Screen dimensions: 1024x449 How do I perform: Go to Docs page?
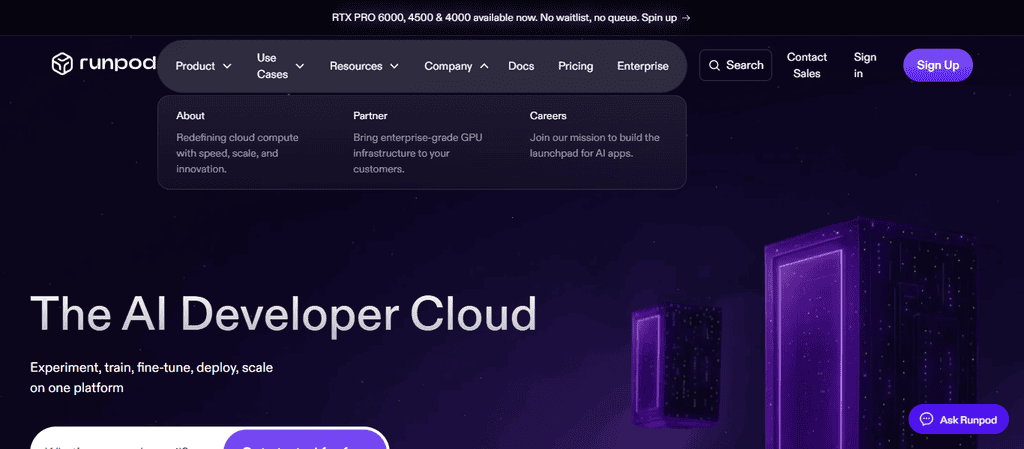click(x=521, y=66)
